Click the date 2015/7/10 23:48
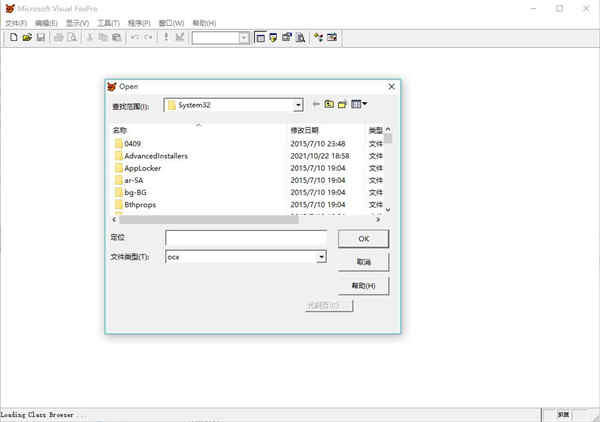 click(318, 143)
